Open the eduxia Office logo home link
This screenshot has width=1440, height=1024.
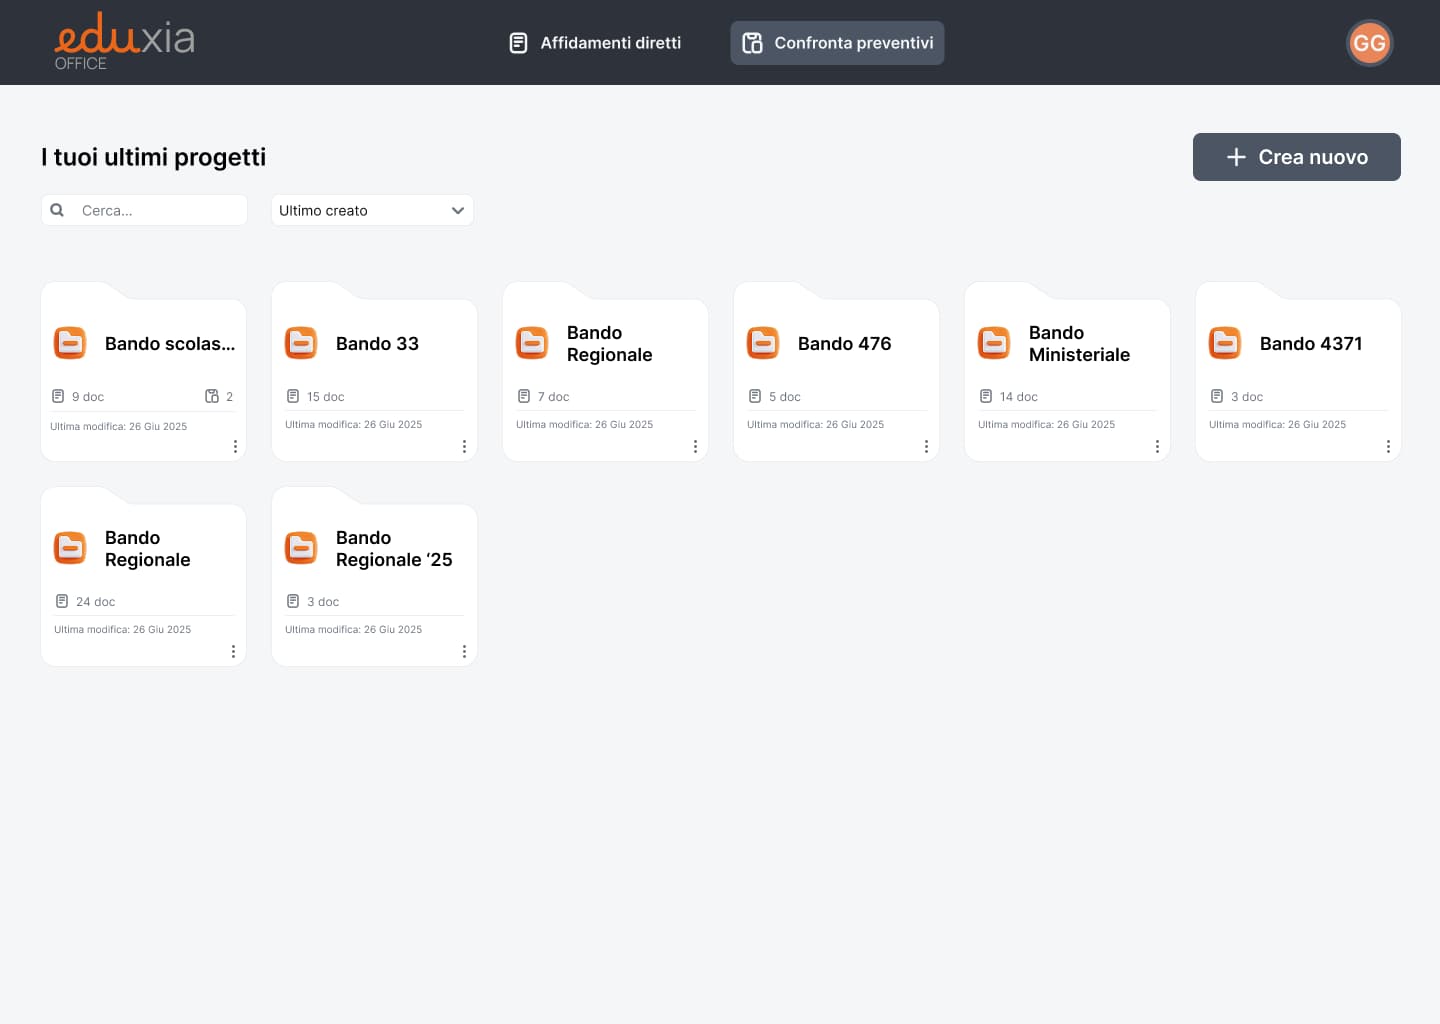tap(124, 42)
